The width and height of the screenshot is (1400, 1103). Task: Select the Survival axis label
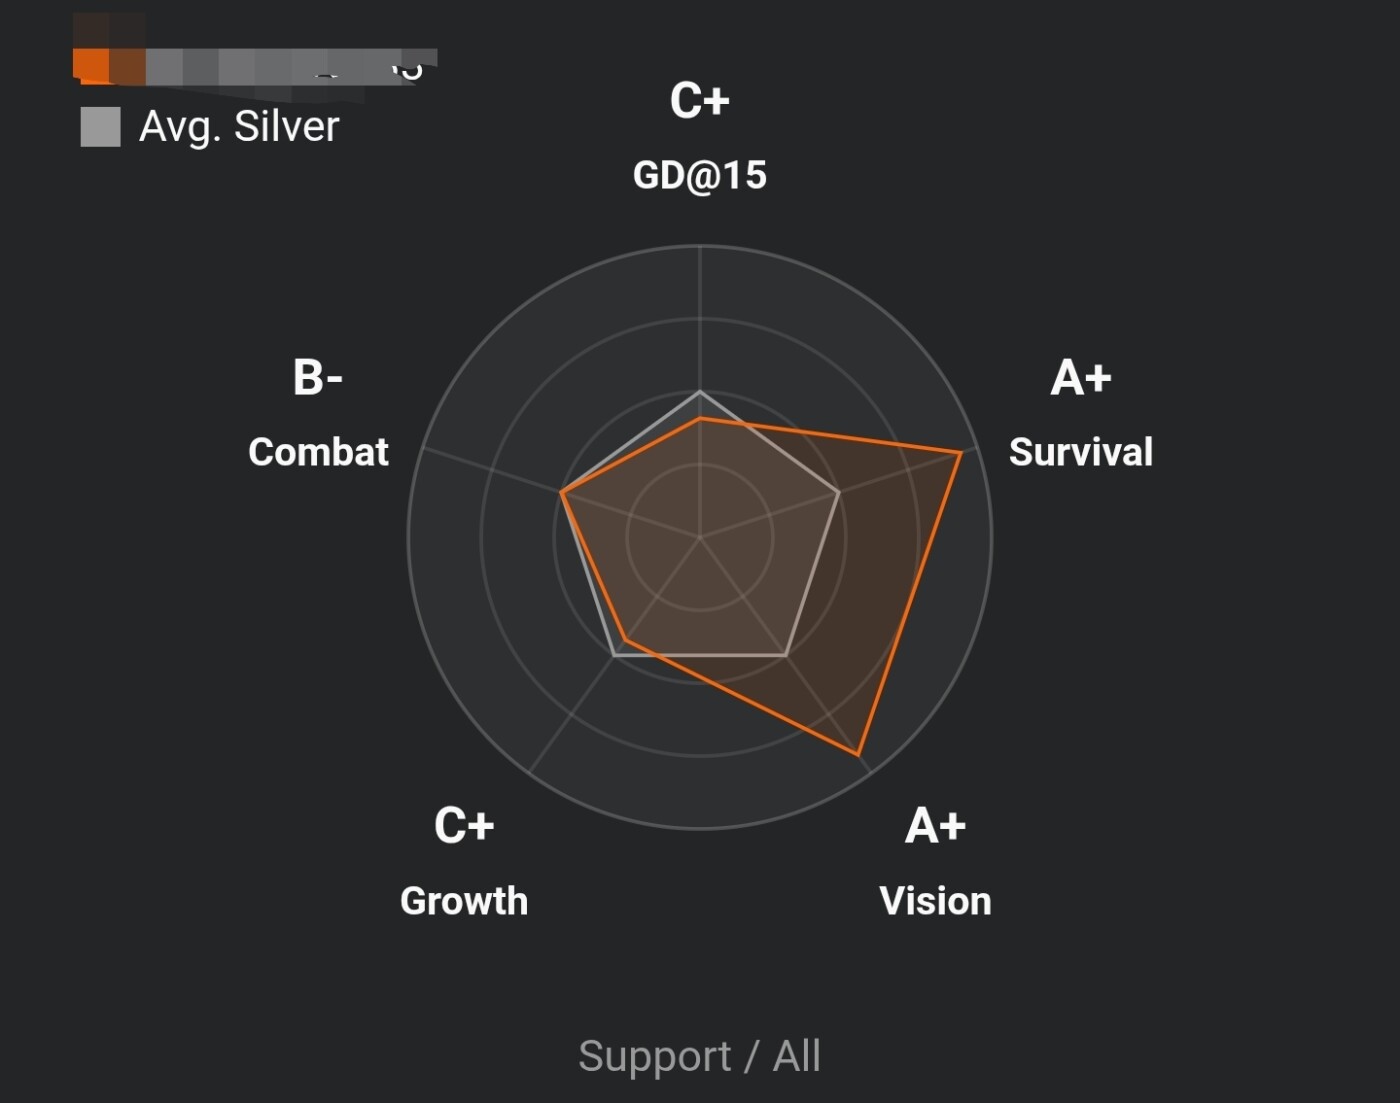click(x=1080, y=452)
